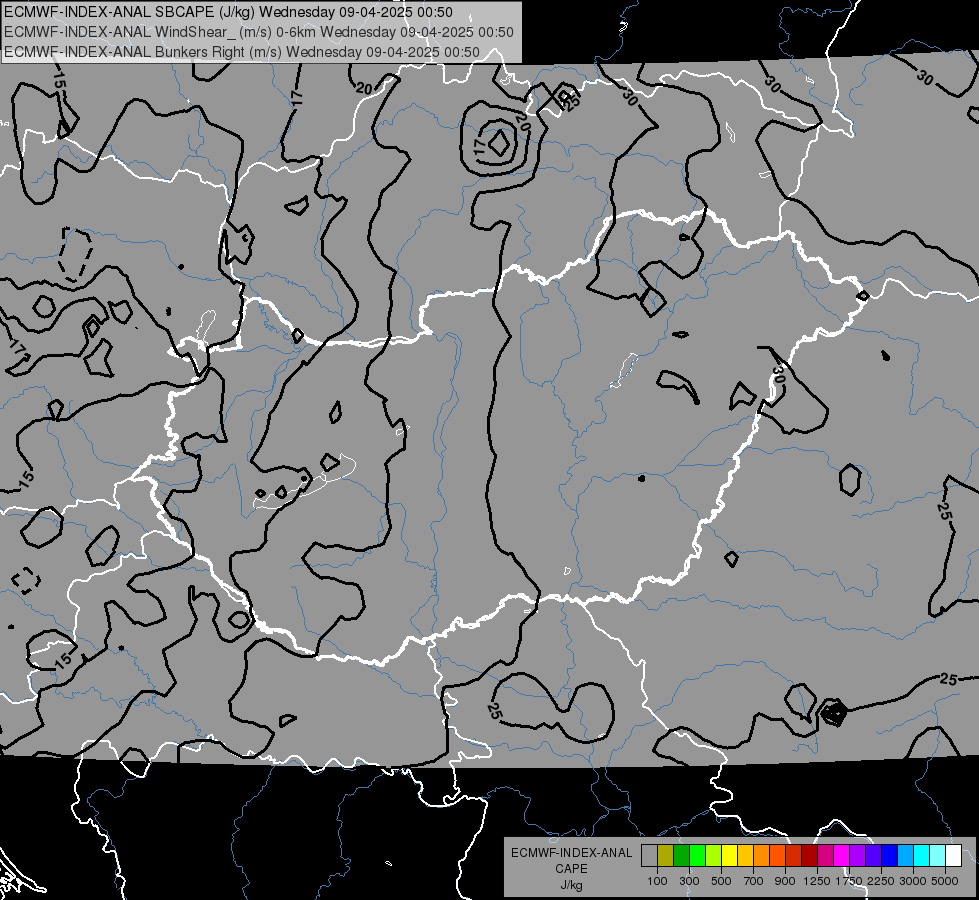Click the red swatch right of the 900 tick
Viewport: 979px width, 900px height.
(x=794, y=856)
